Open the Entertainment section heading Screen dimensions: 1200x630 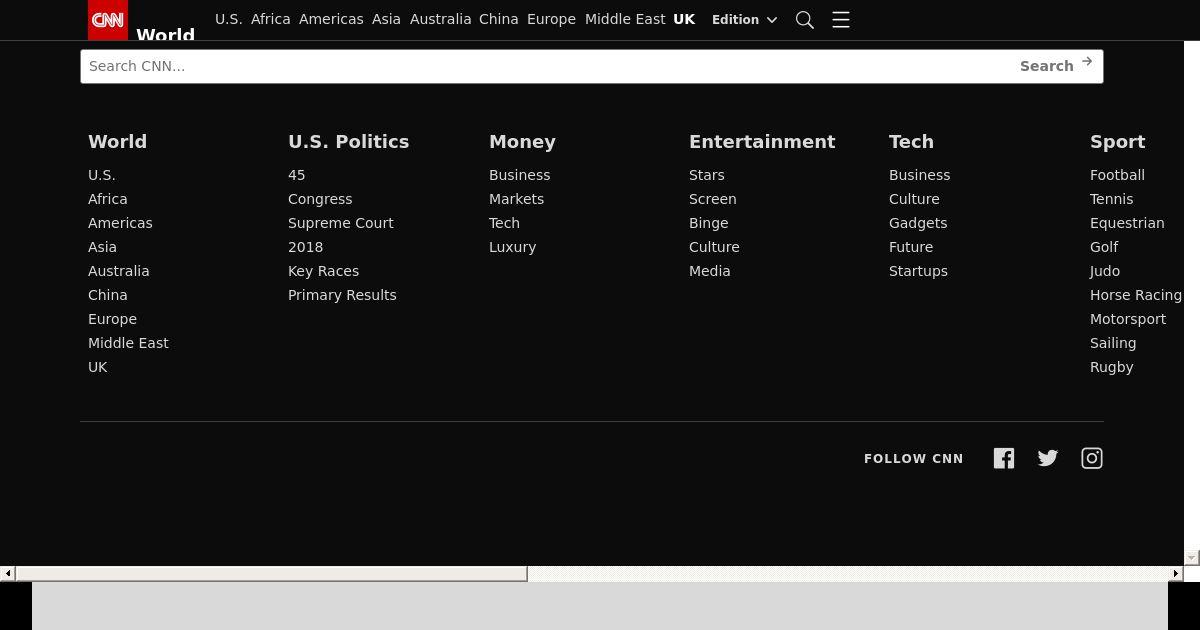click(762, 142)
